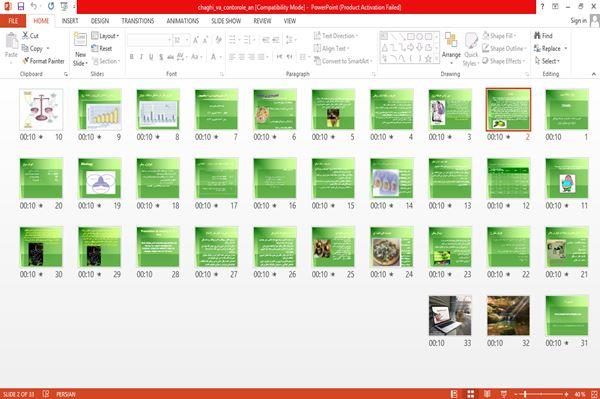Click the Paste clipboard icon
The height and width of the screenshot is (399, 600).
(11, 41)
